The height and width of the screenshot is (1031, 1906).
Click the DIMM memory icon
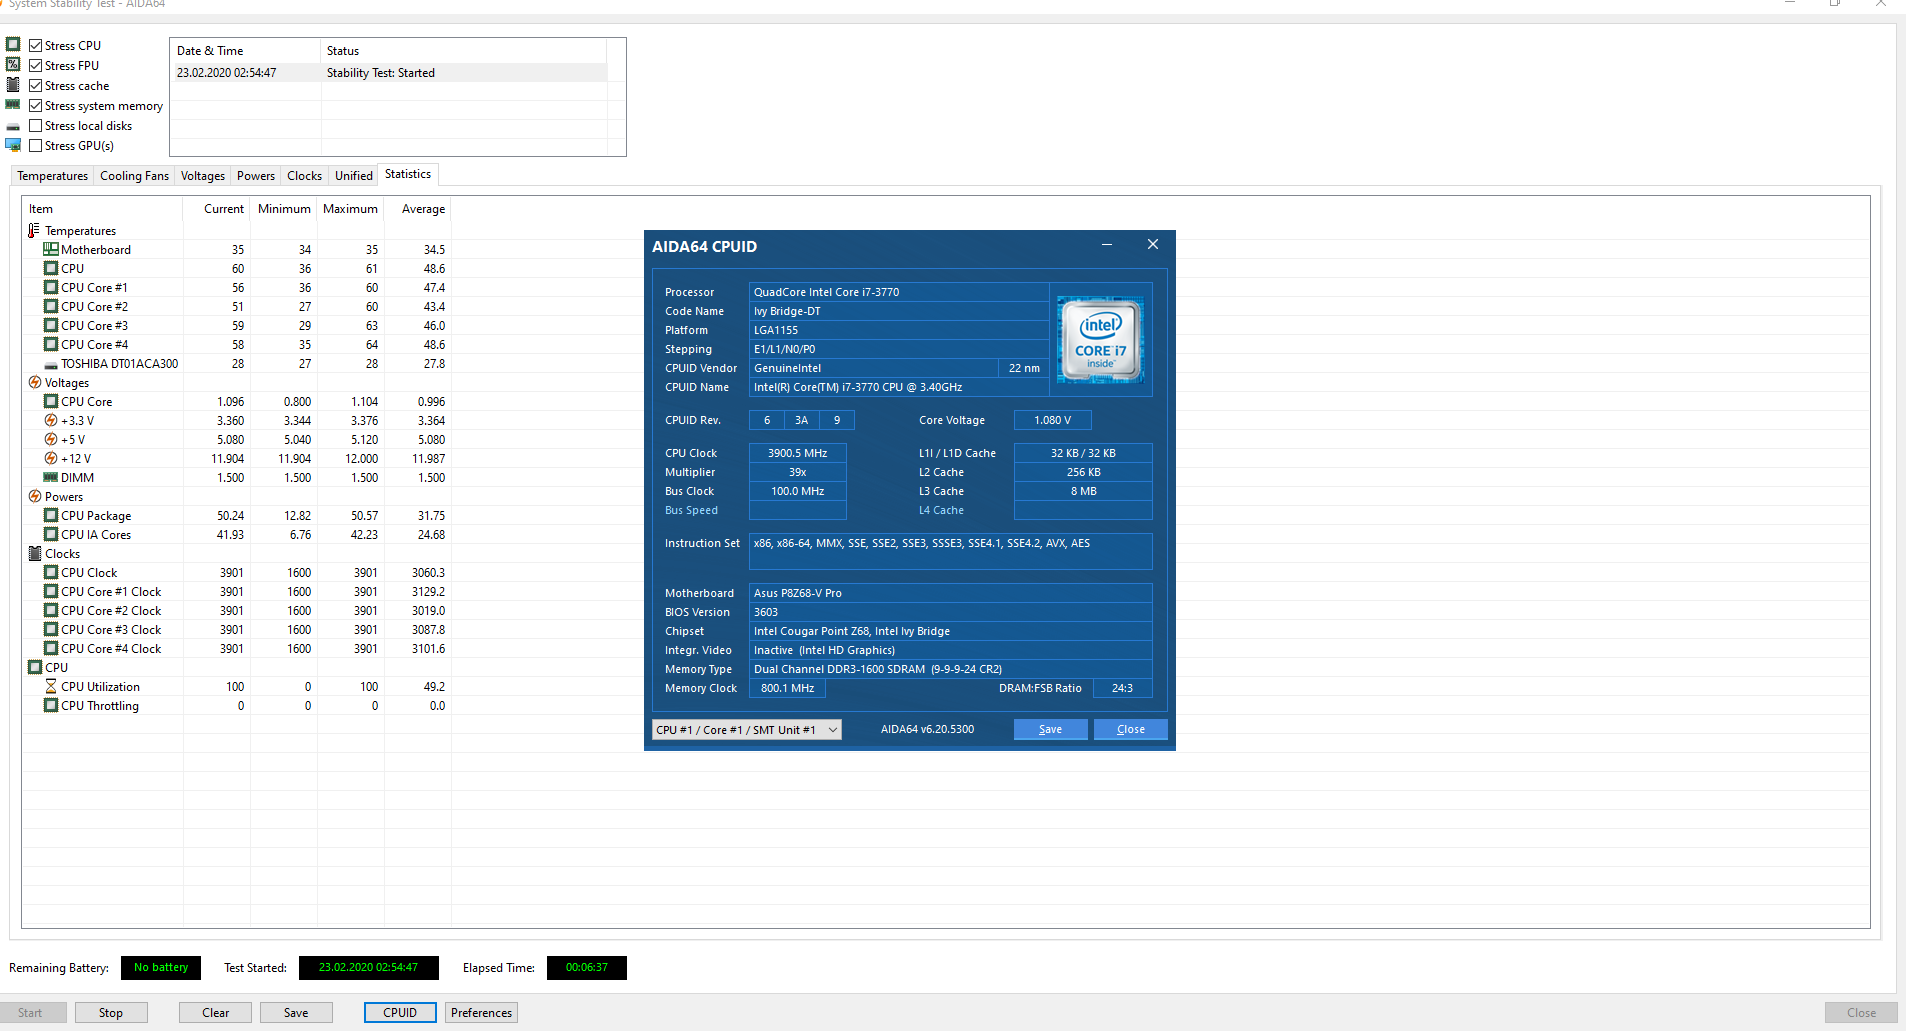[x=51, y=477]
